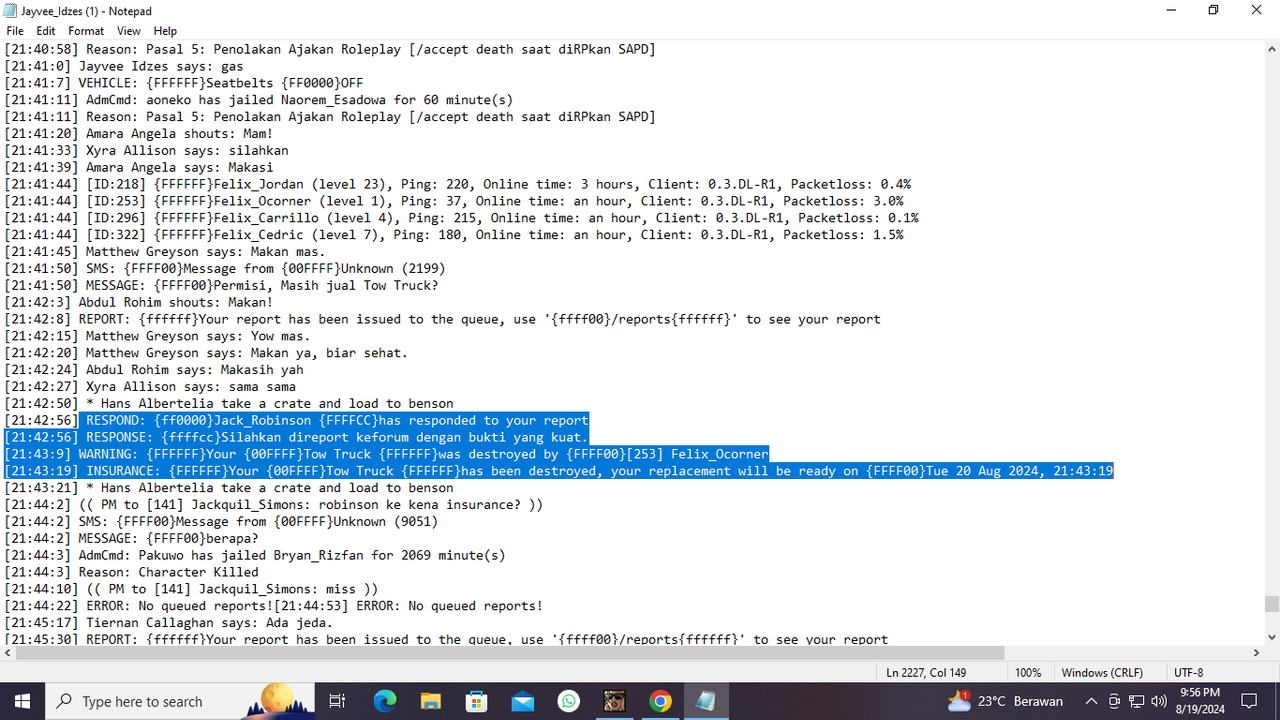The image size is (1280, 720).
Task: Click 'Pakuwo has jailed Bryan_Rizfan' line
Action: (x=255, y=555)
